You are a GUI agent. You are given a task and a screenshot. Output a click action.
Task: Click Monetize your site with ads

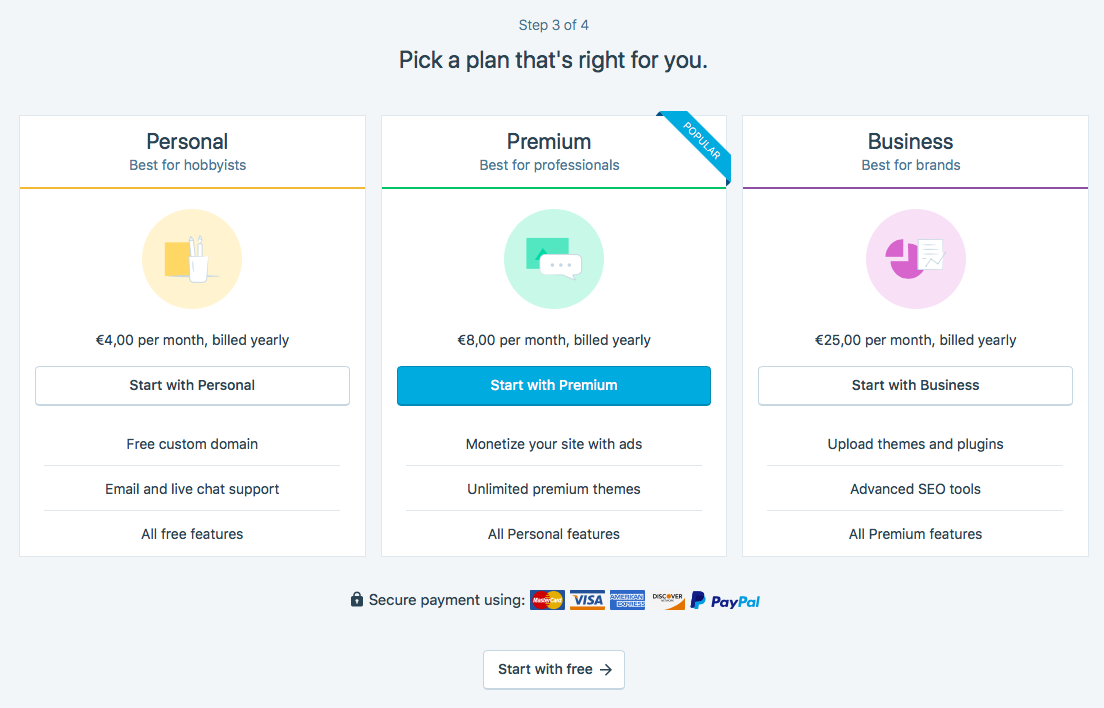coord(553,444)
